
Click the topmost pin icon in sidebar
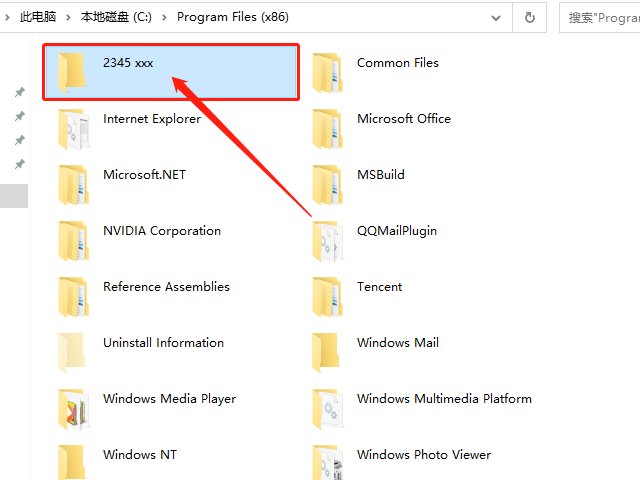pyautogui.click(x=19, y=92)
